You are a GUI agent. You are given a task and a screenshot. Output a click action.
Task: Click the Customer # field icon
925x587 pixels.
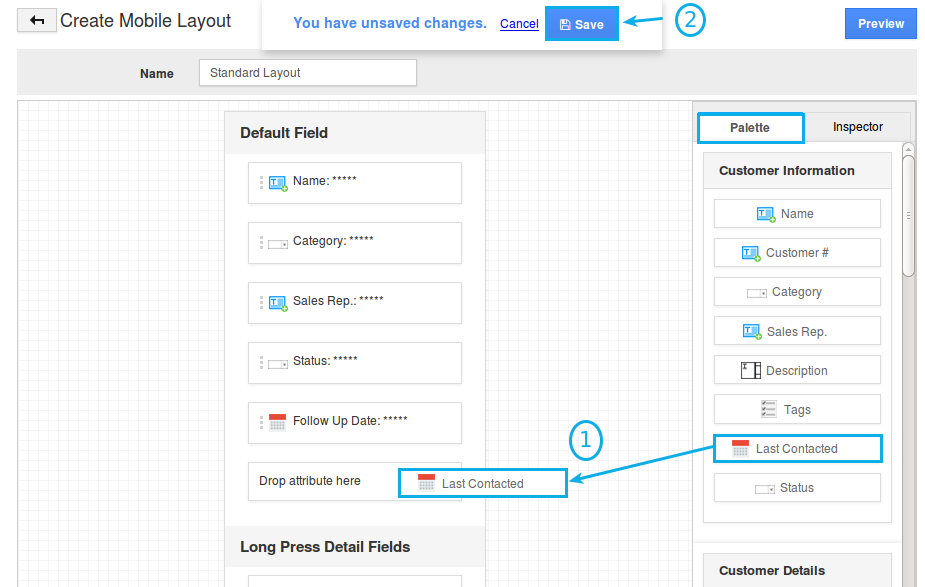(x=751, y=253)
